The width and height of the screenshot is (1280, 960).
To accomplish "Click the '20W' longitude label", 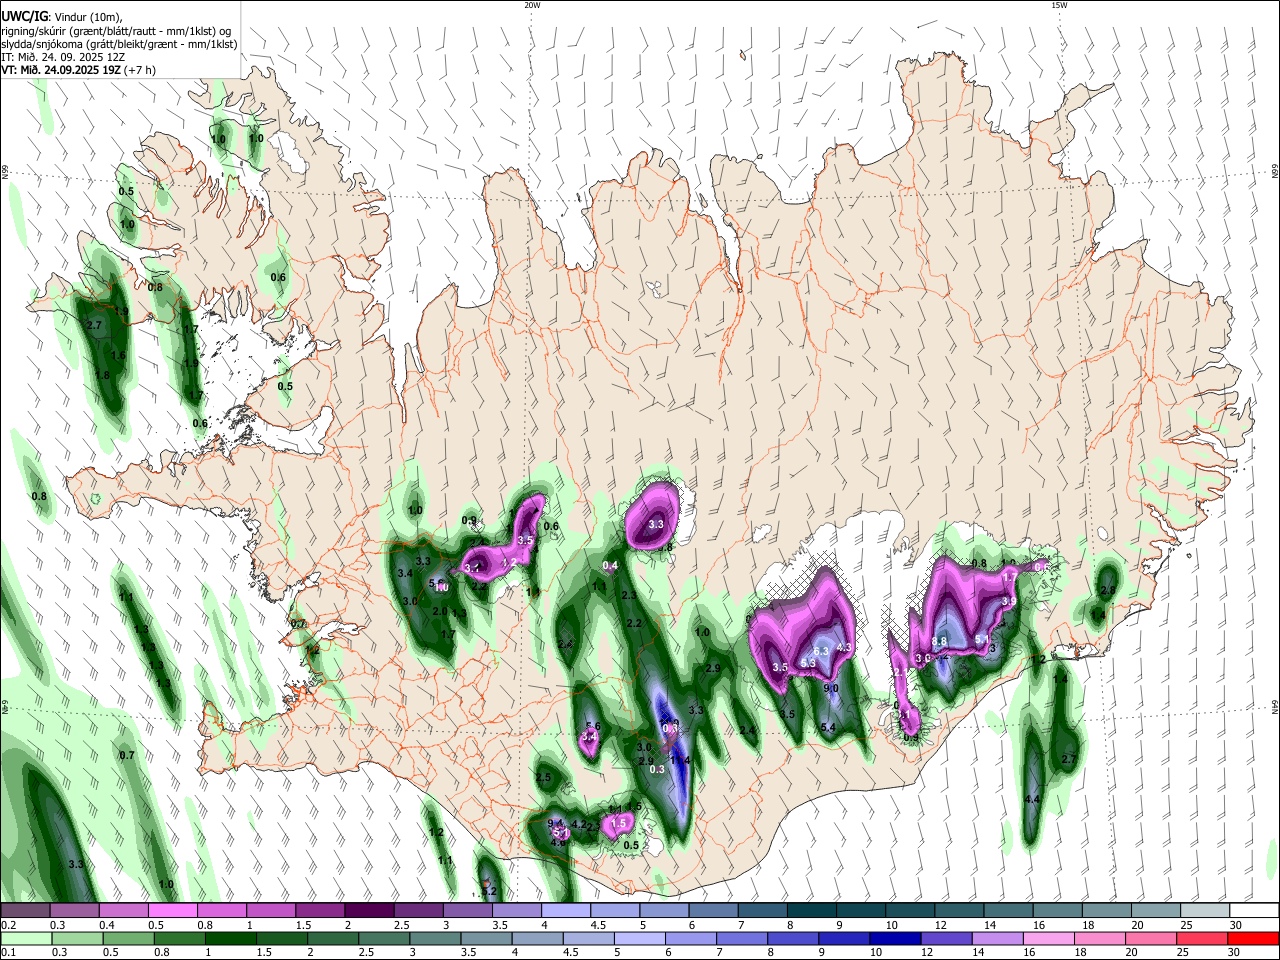I will click(531, 5).
